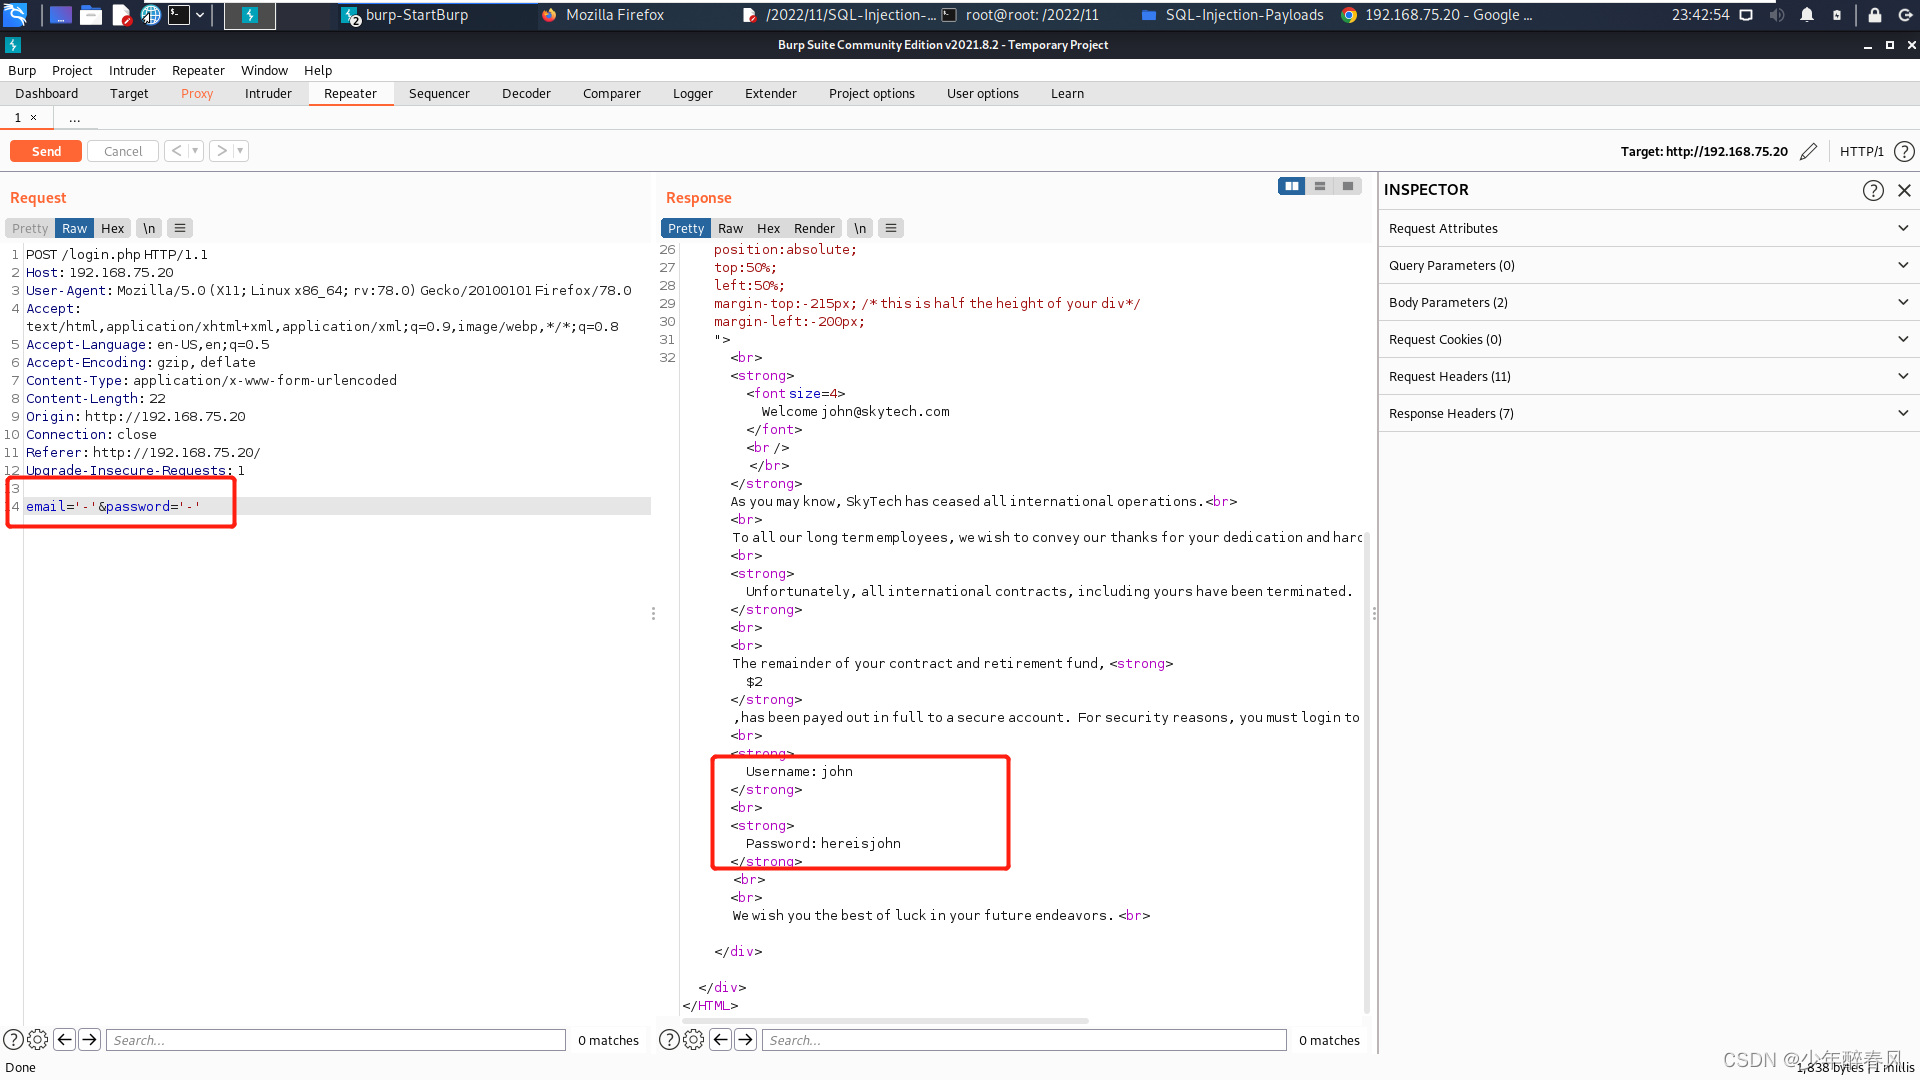
Task: Close the Inspector panel
Action: pos(1904,190)
